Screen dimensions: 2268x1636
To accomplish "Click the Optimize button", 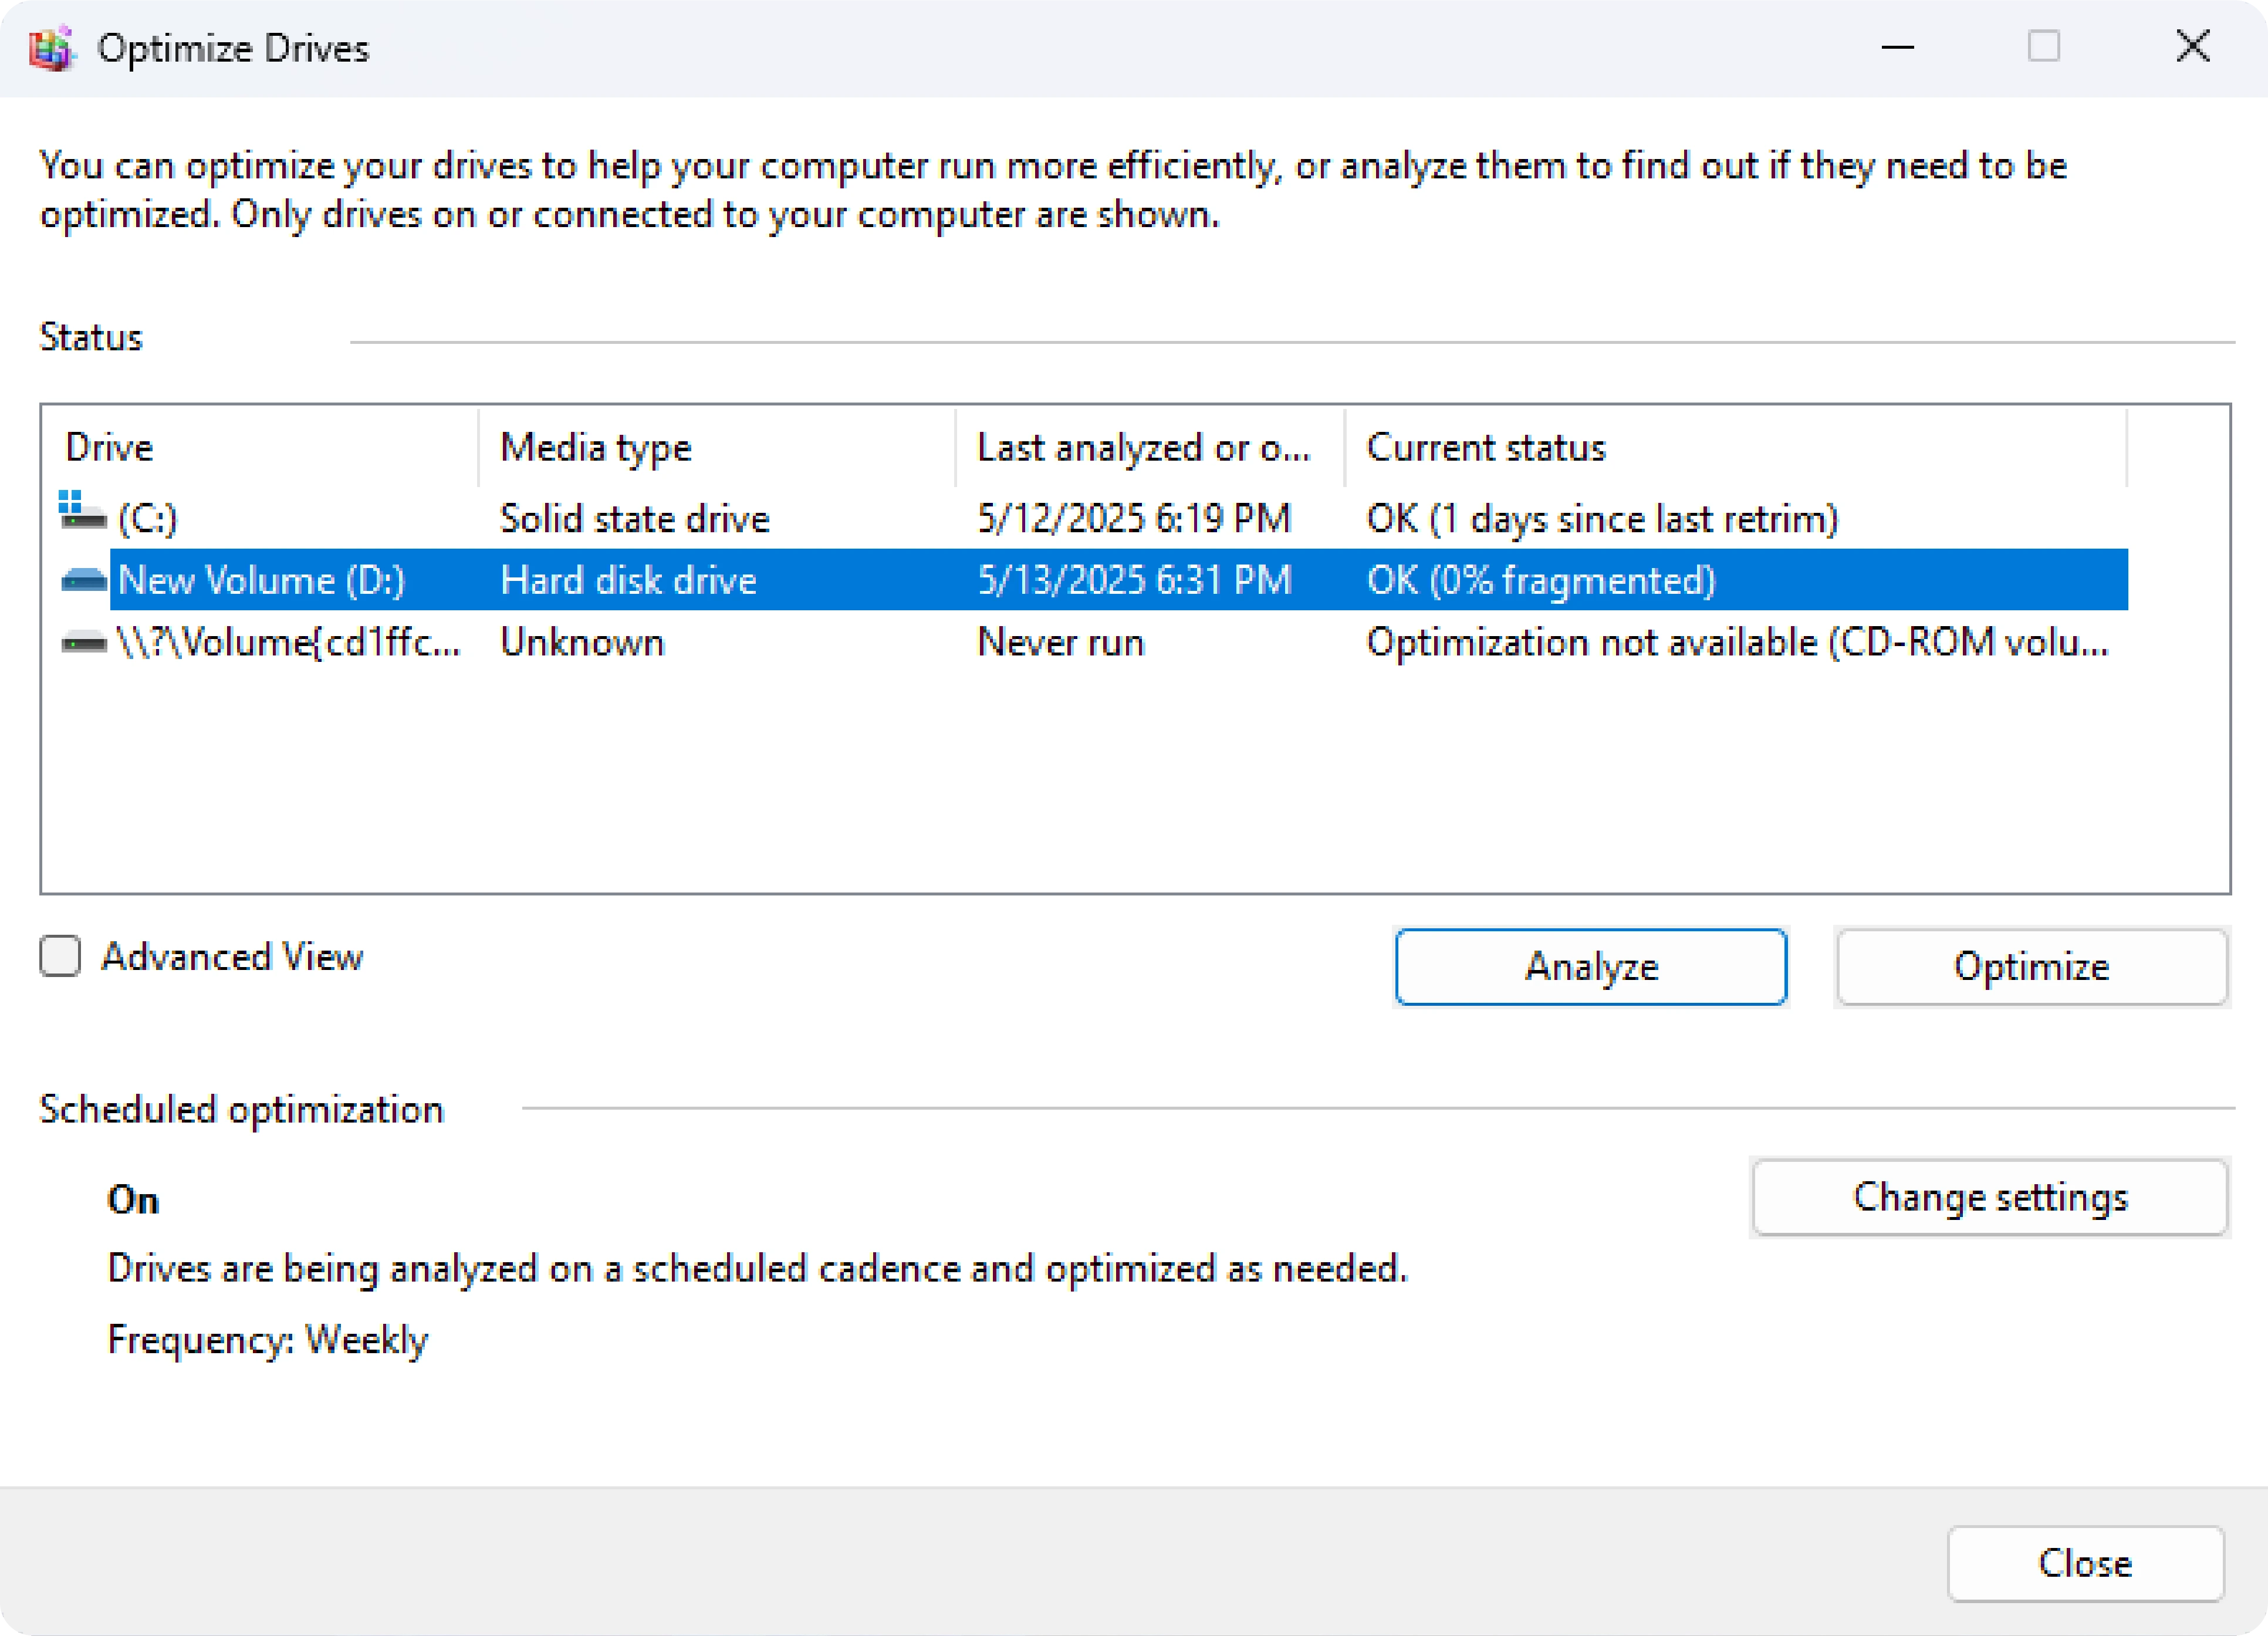I will tap(2030, 966).
